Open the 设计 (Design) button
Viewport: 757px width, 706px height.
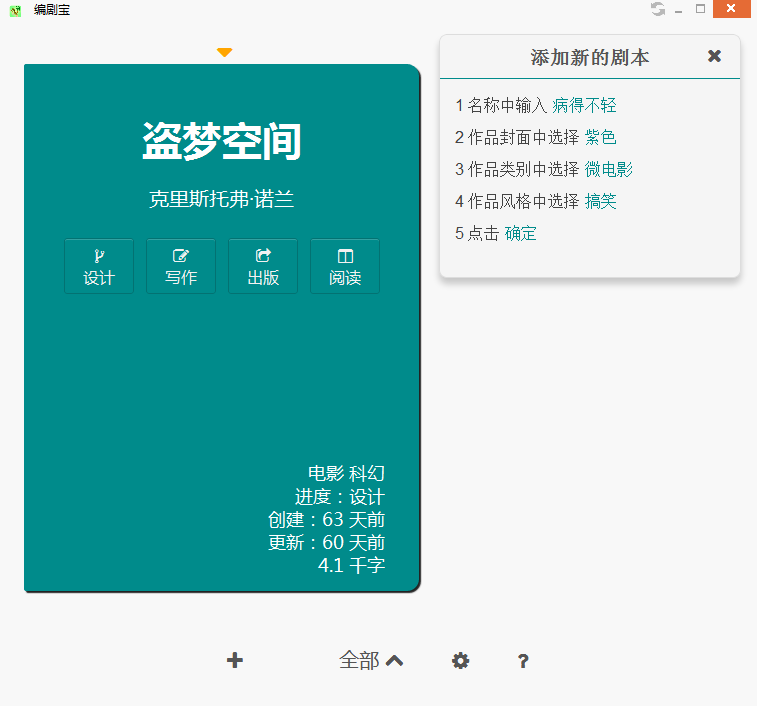99,266
